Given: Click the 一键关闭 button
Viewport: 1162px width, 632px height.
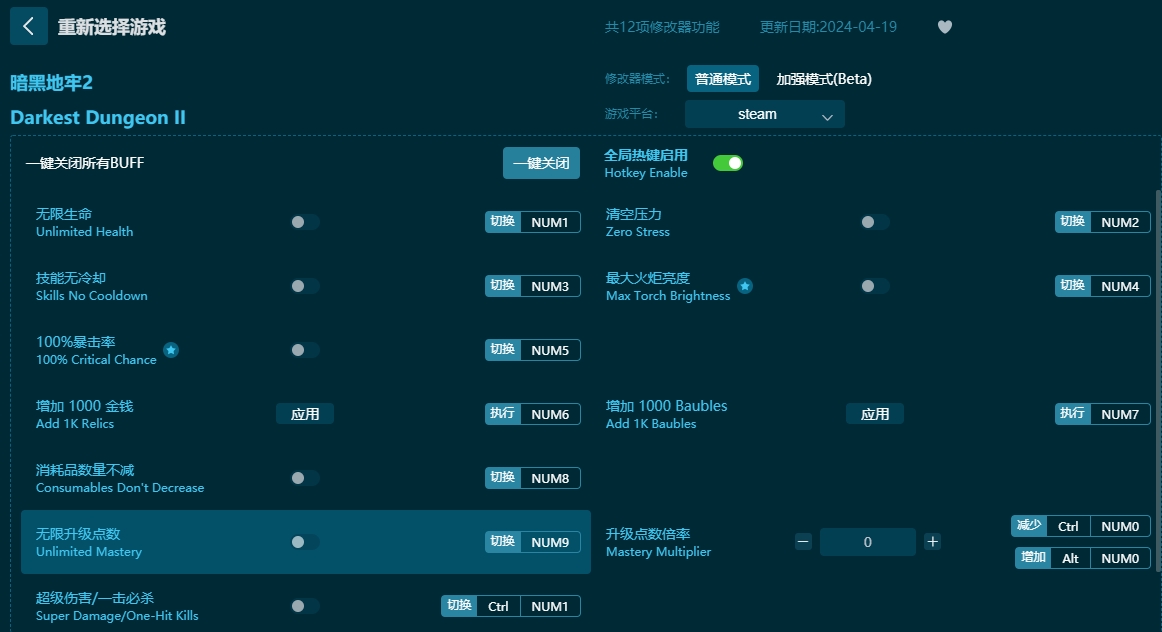Looking at the screenshot, I should (x=541, y=163).
